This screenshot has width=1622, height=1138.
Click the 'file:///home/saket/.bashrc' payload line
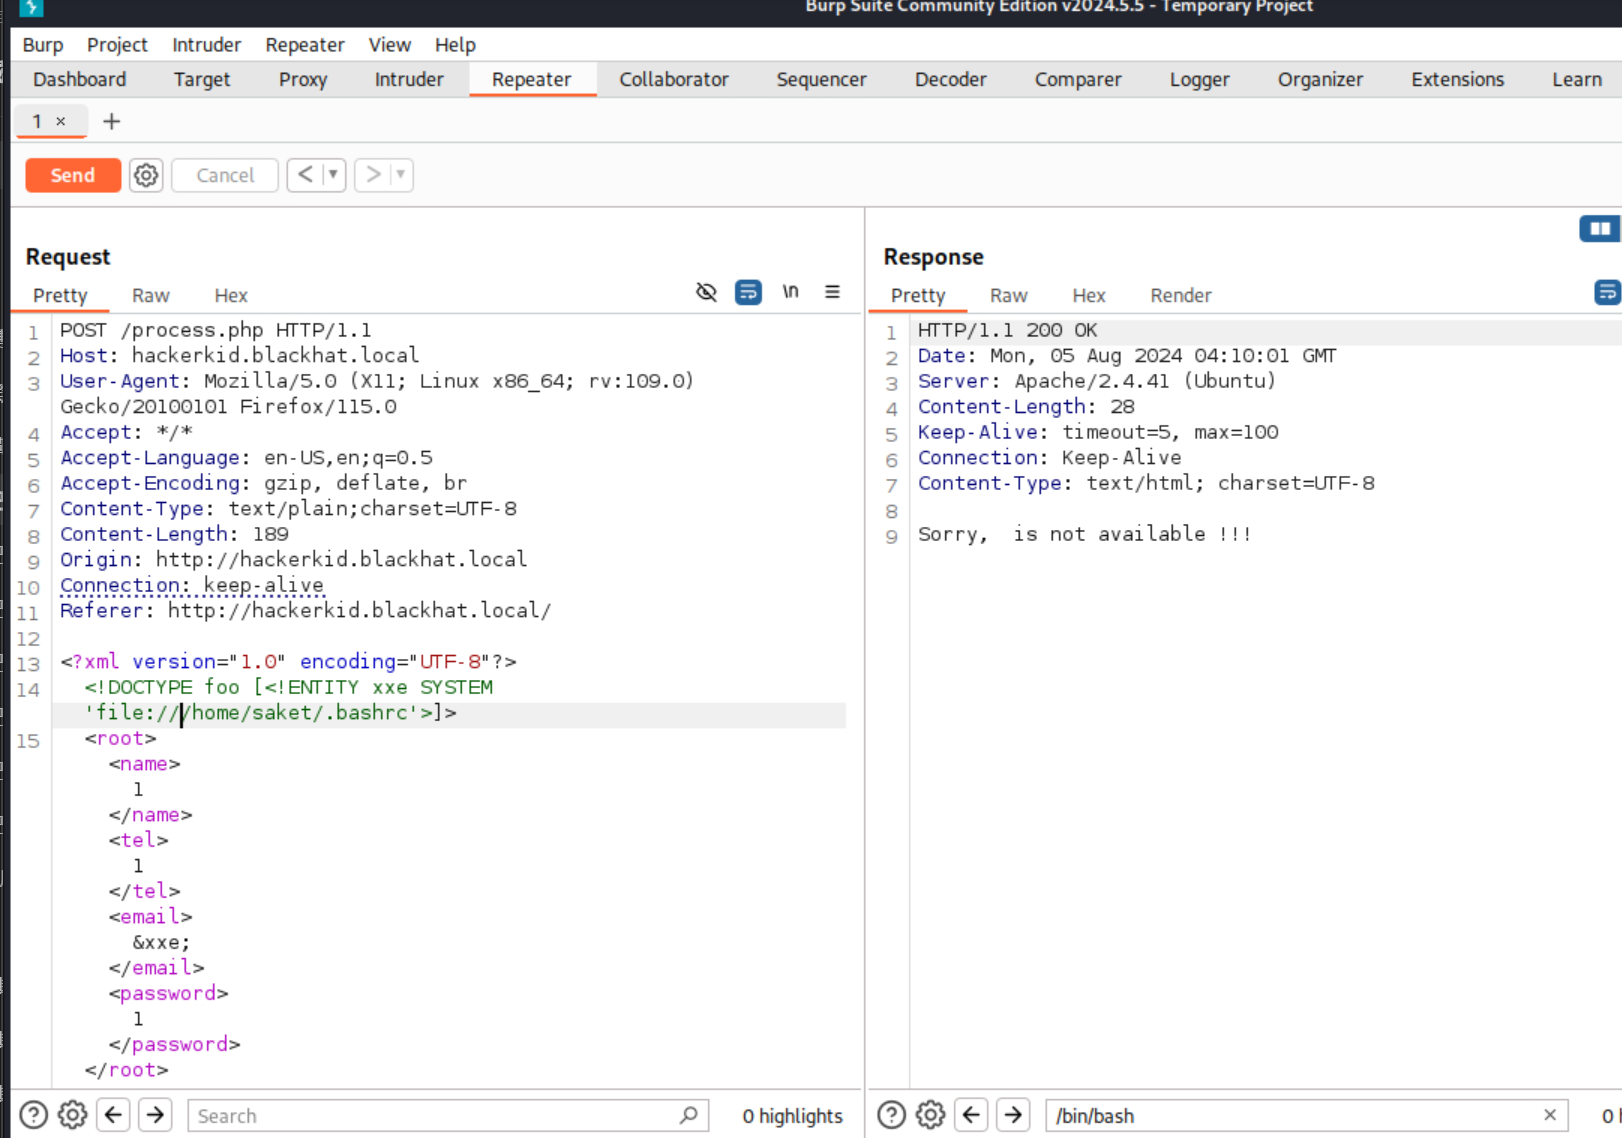click(270, 713)
